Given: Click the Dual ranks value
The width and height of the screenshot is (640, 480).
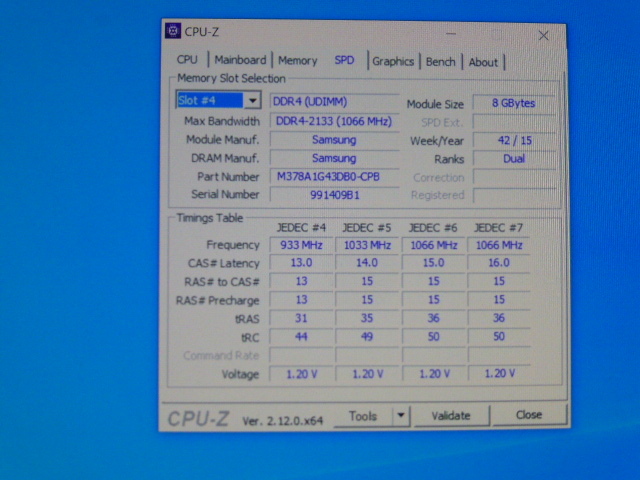Looking at the screenshot, I should 514,159.
